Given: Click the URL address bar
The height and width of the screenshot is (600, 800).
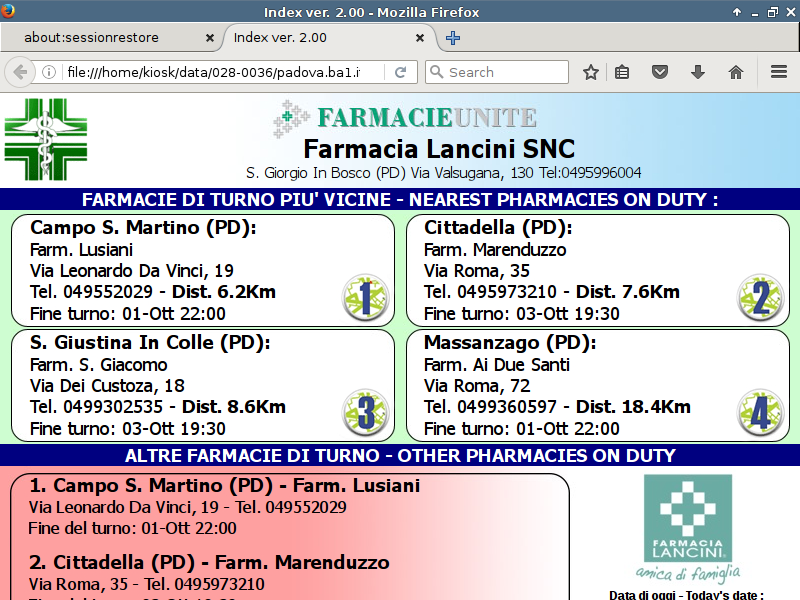Looking at the screenshot, I should tap(220, 72).
